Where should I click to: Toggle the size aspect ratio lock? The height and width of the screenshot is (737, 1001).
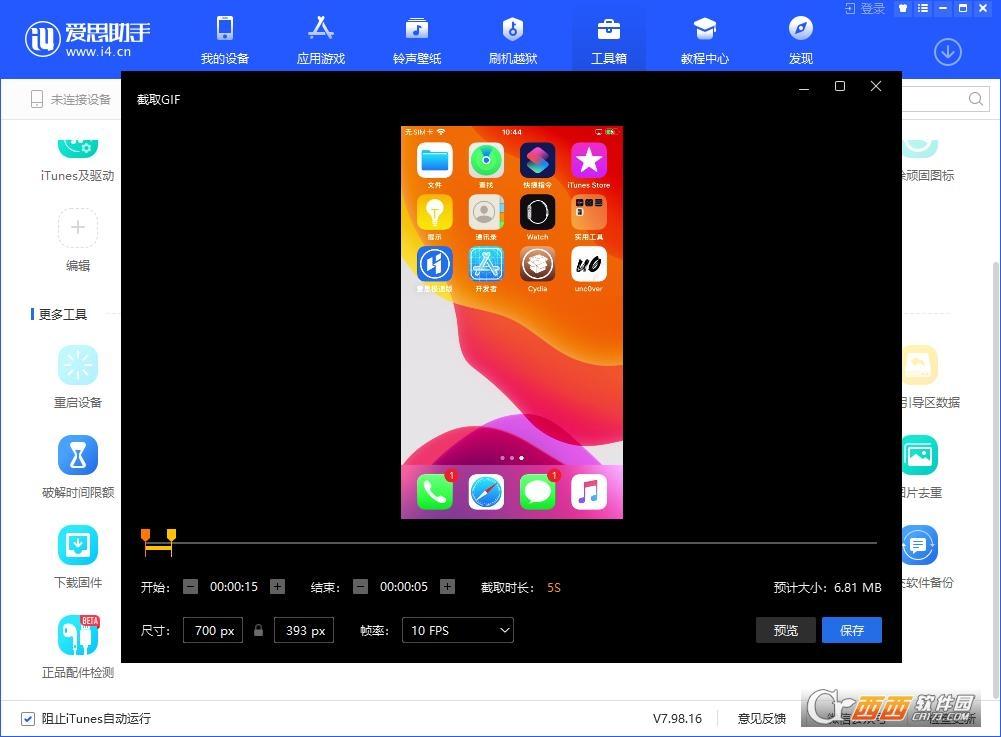[x=259, y=630]
